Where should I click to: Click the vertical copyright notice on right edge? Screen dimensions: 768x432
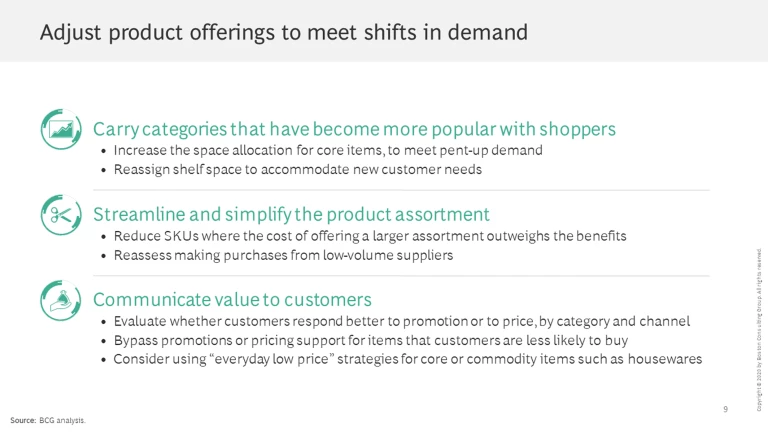759,329
